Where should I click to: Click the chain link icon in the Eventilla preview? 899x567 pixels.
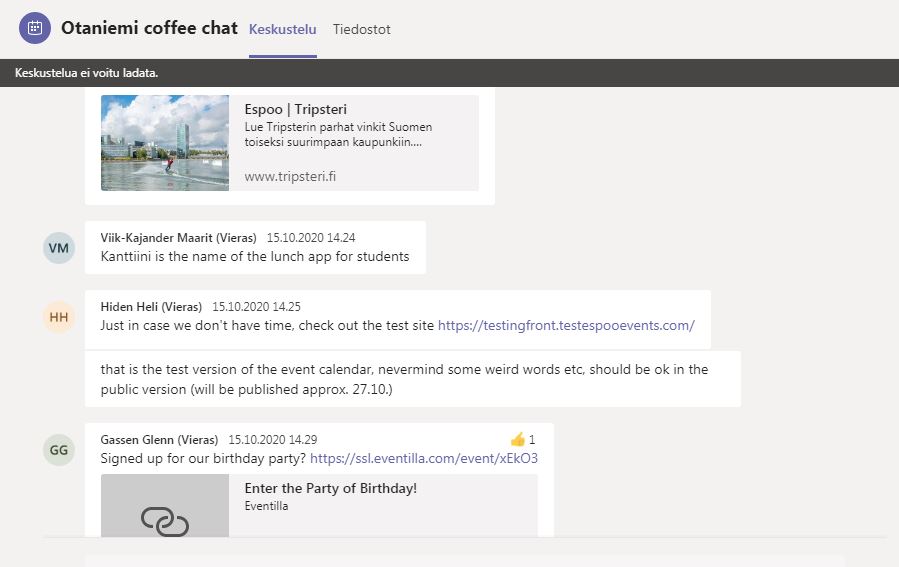[x=165, y=520]
